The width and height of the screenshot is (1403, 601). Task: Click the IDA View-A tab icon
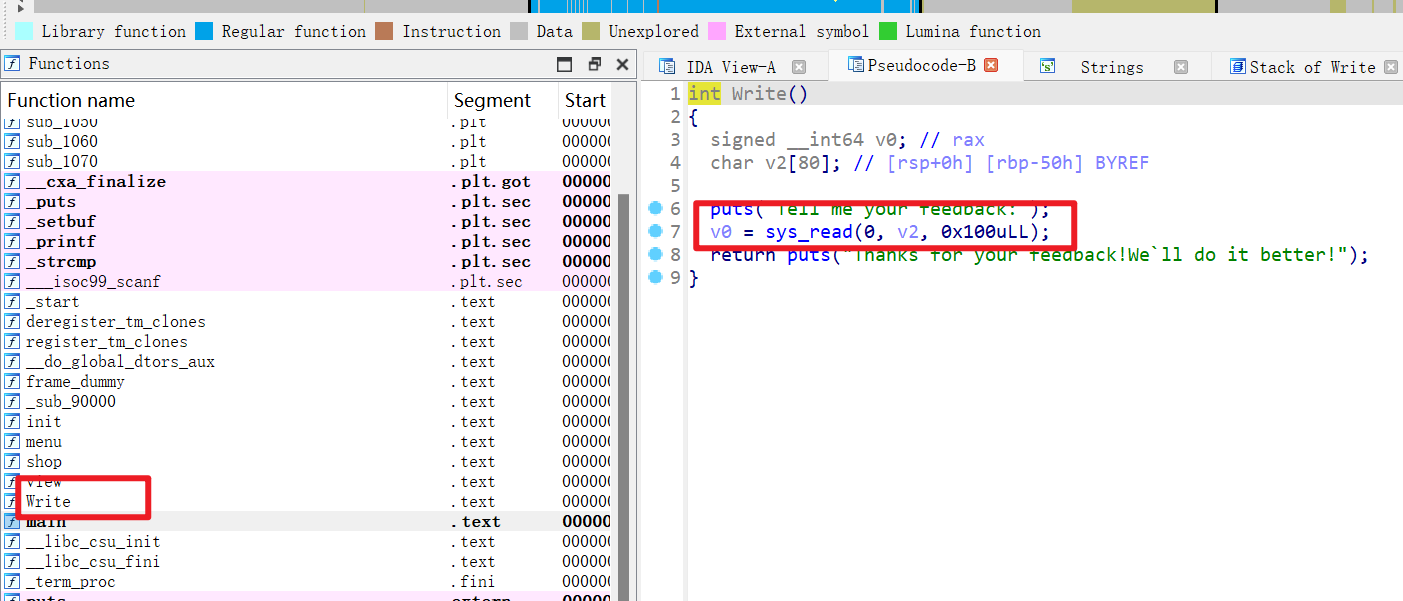pyautogui.click(x=667, y=67)
